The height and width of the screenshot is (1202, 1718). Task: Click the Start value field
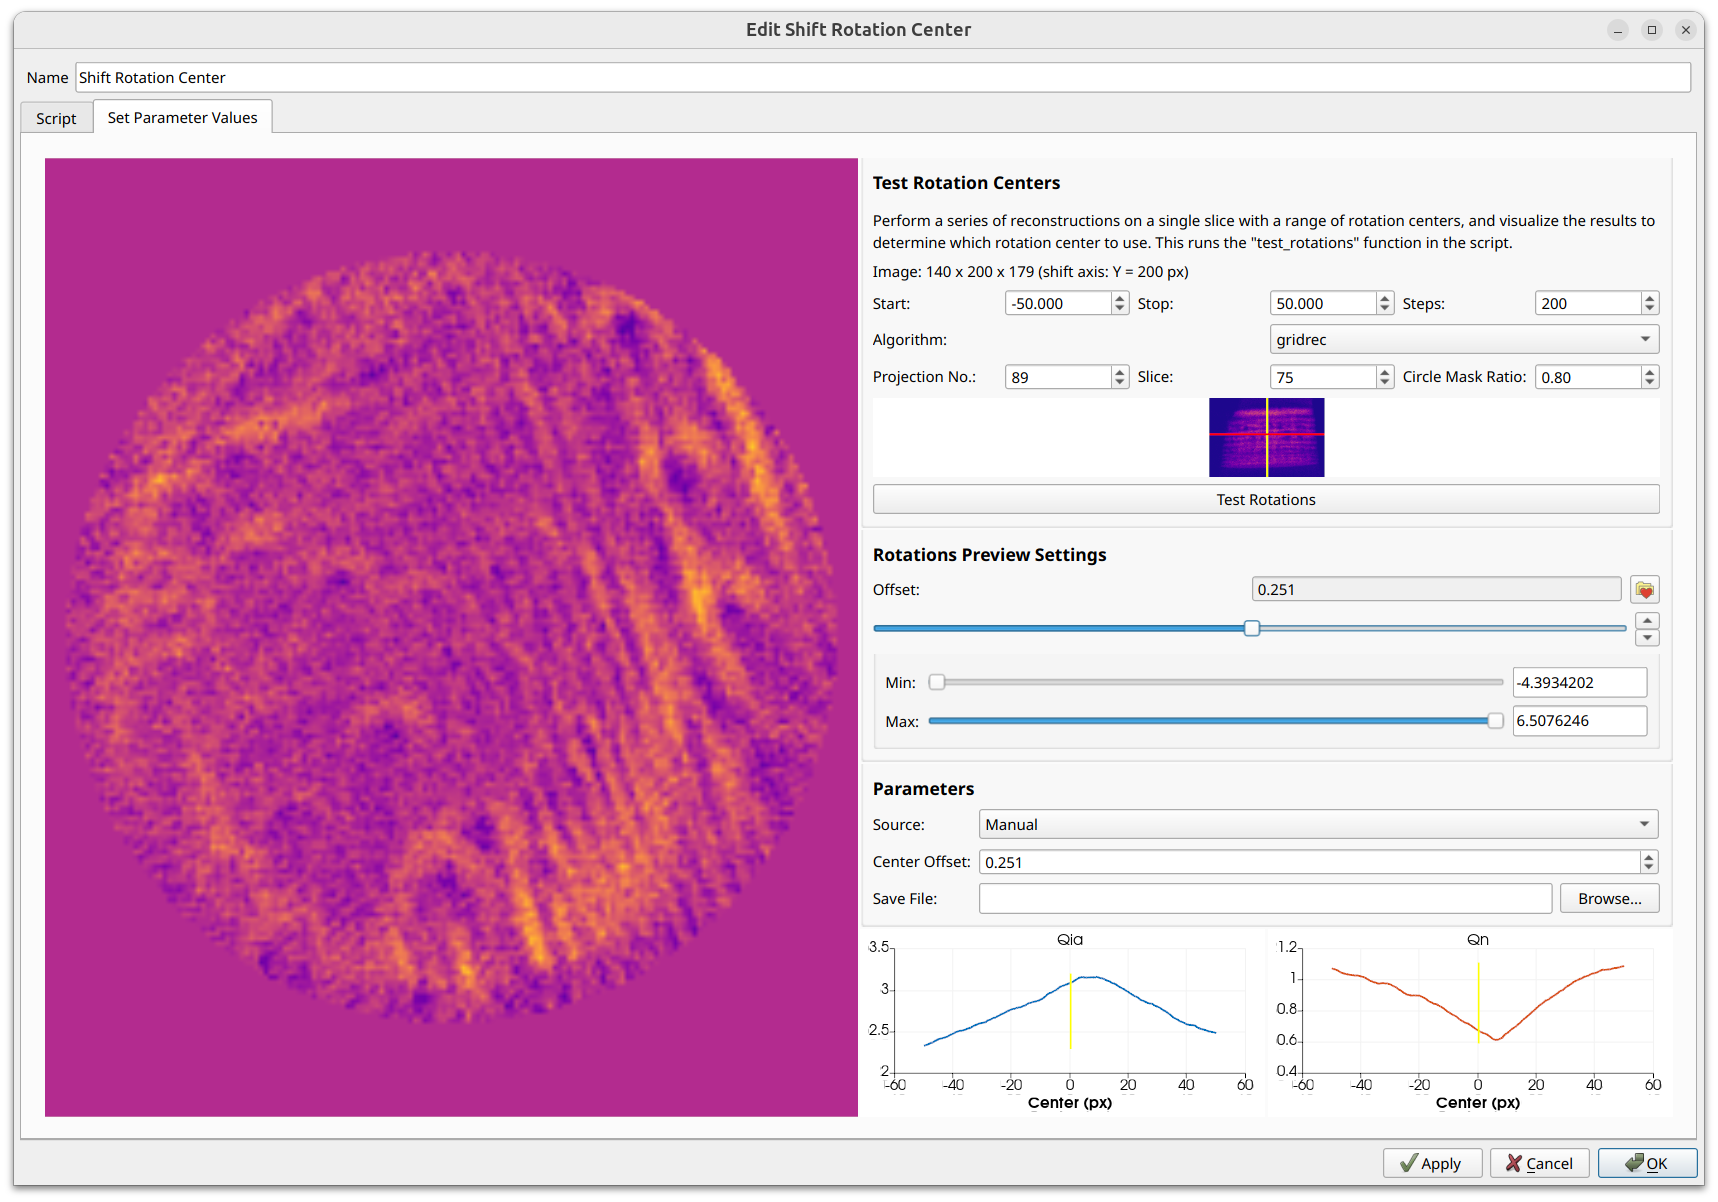tap(1058, 303)
